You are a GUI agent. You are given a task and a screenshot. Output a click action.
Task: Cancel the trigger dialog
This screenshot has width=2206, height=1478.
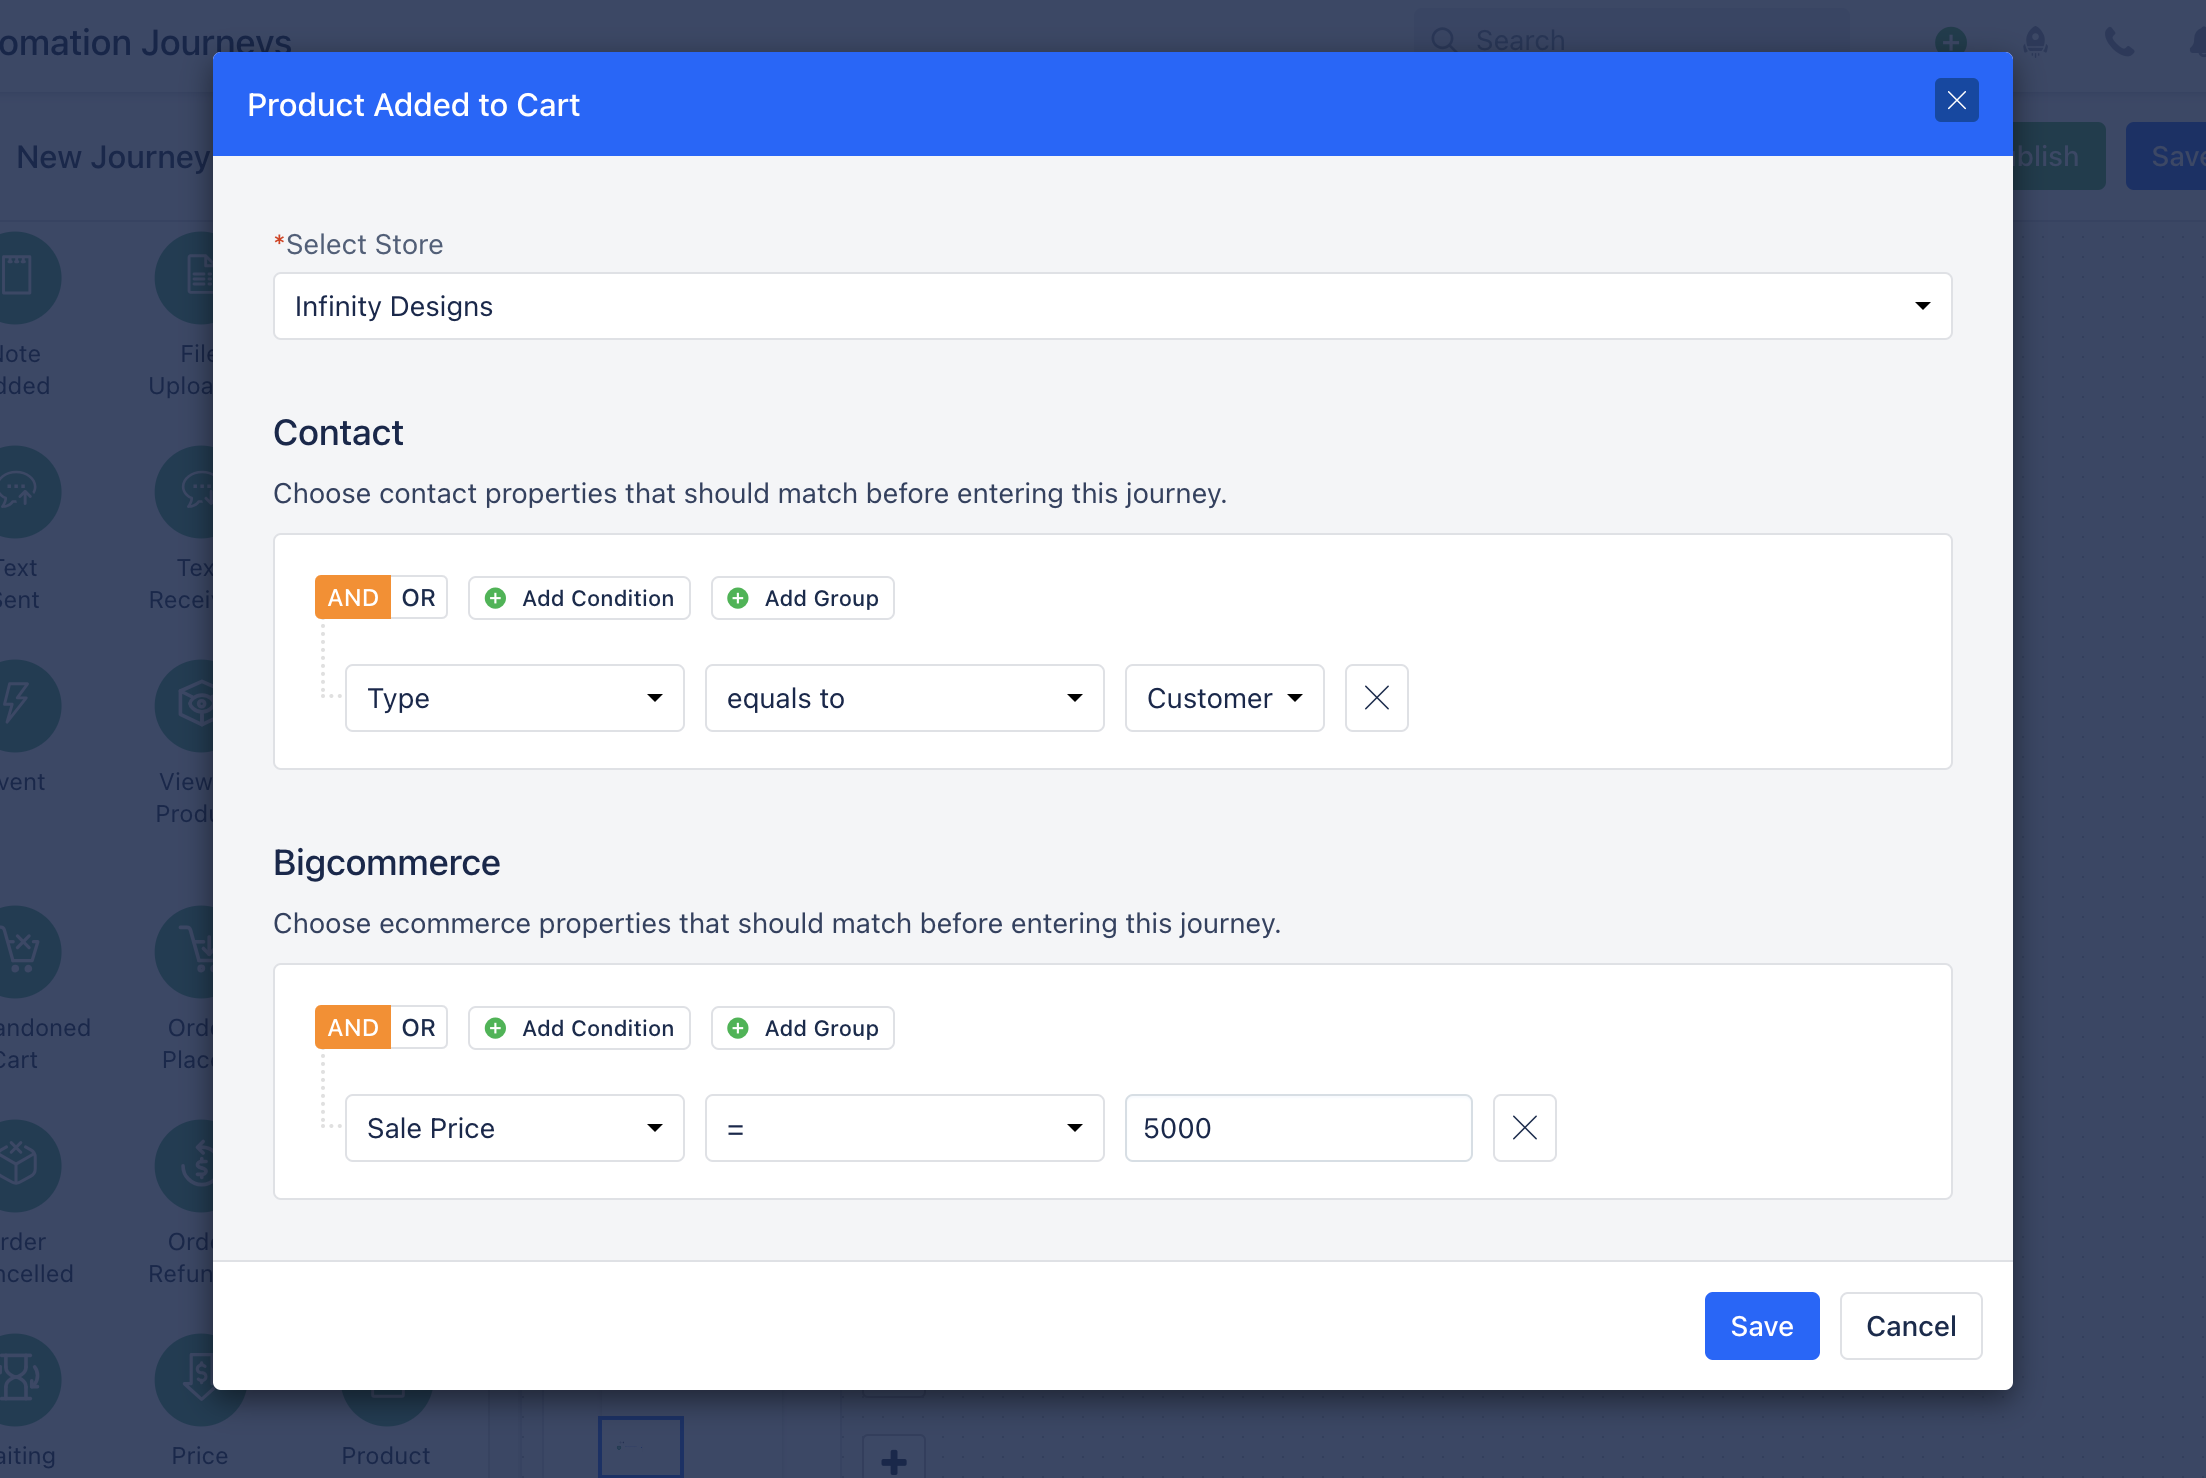click(x=1910, y=1326)
